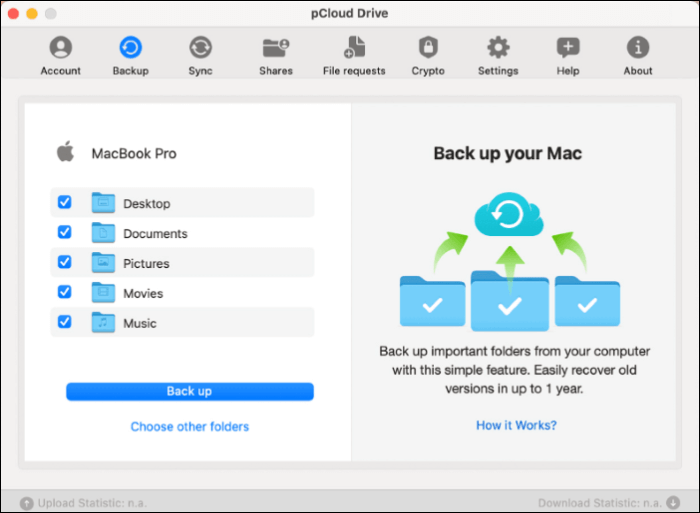Close the pCloud Drive window

coord(13,14)
